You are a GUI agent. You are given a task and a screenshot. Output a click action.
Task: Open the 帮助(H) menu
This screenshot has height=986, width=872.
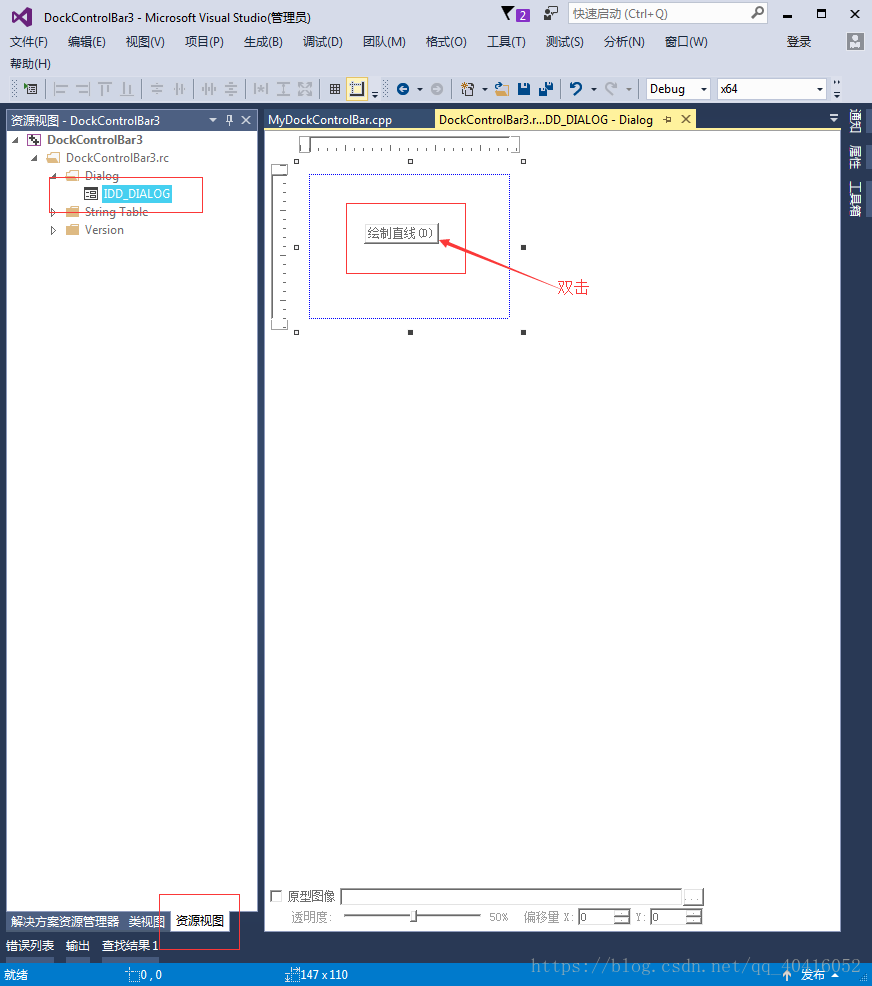click(x=30, y=64)
